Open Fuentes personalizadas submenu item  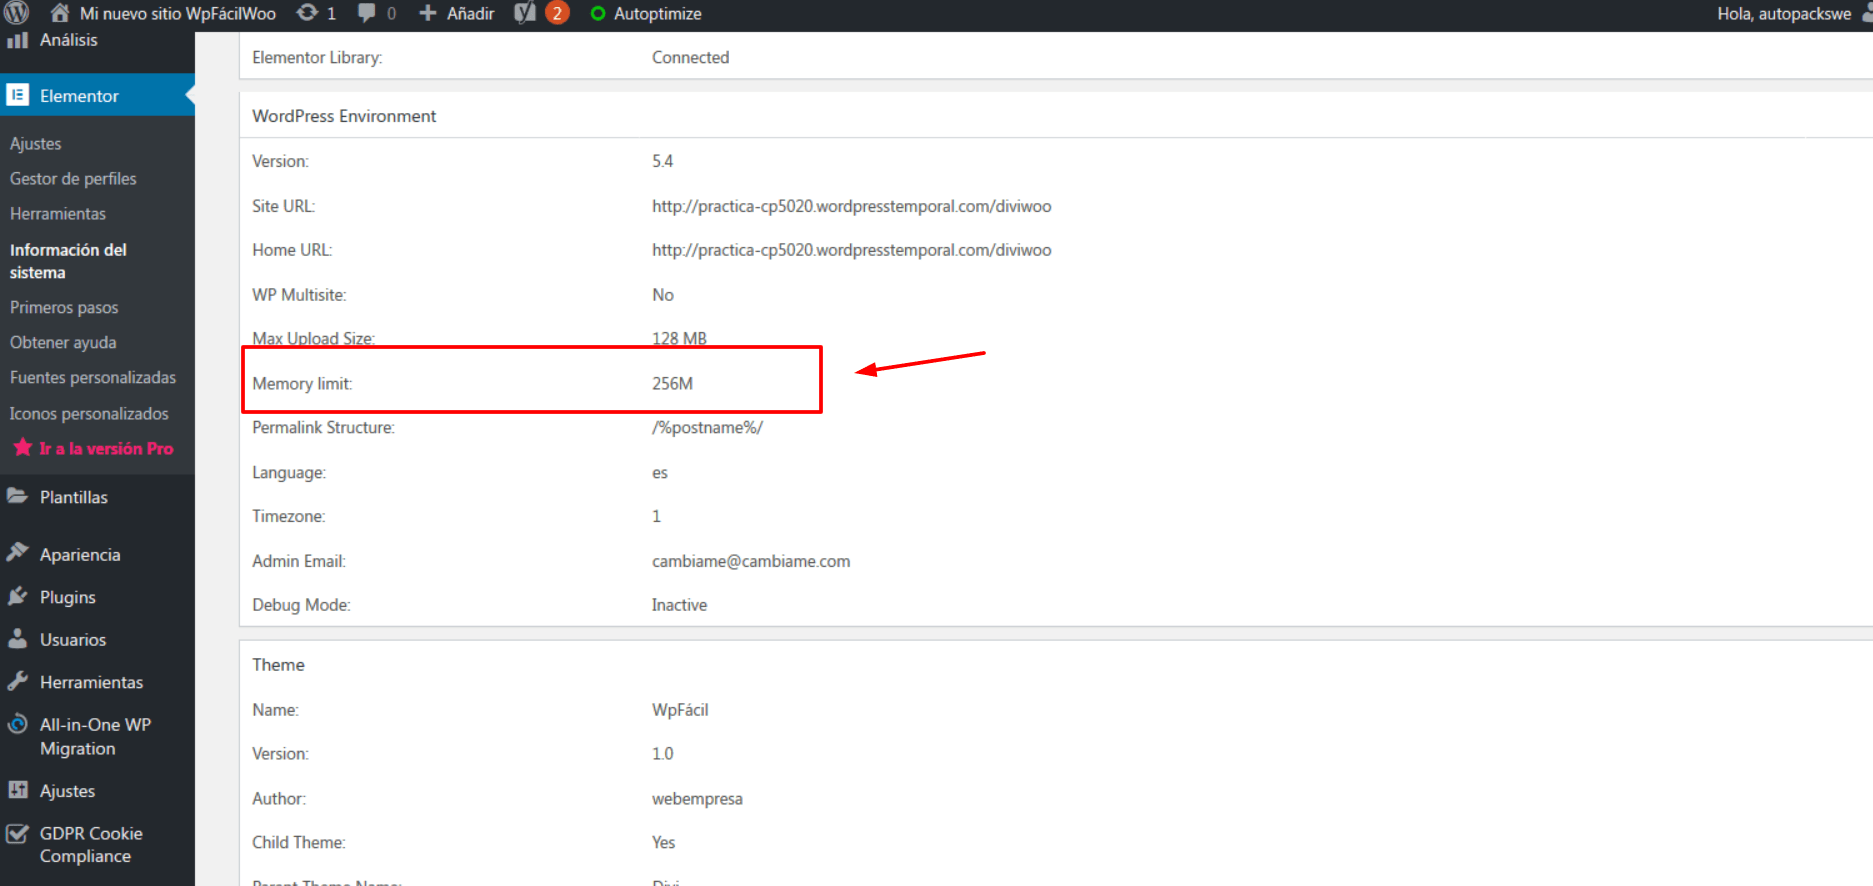93,377
